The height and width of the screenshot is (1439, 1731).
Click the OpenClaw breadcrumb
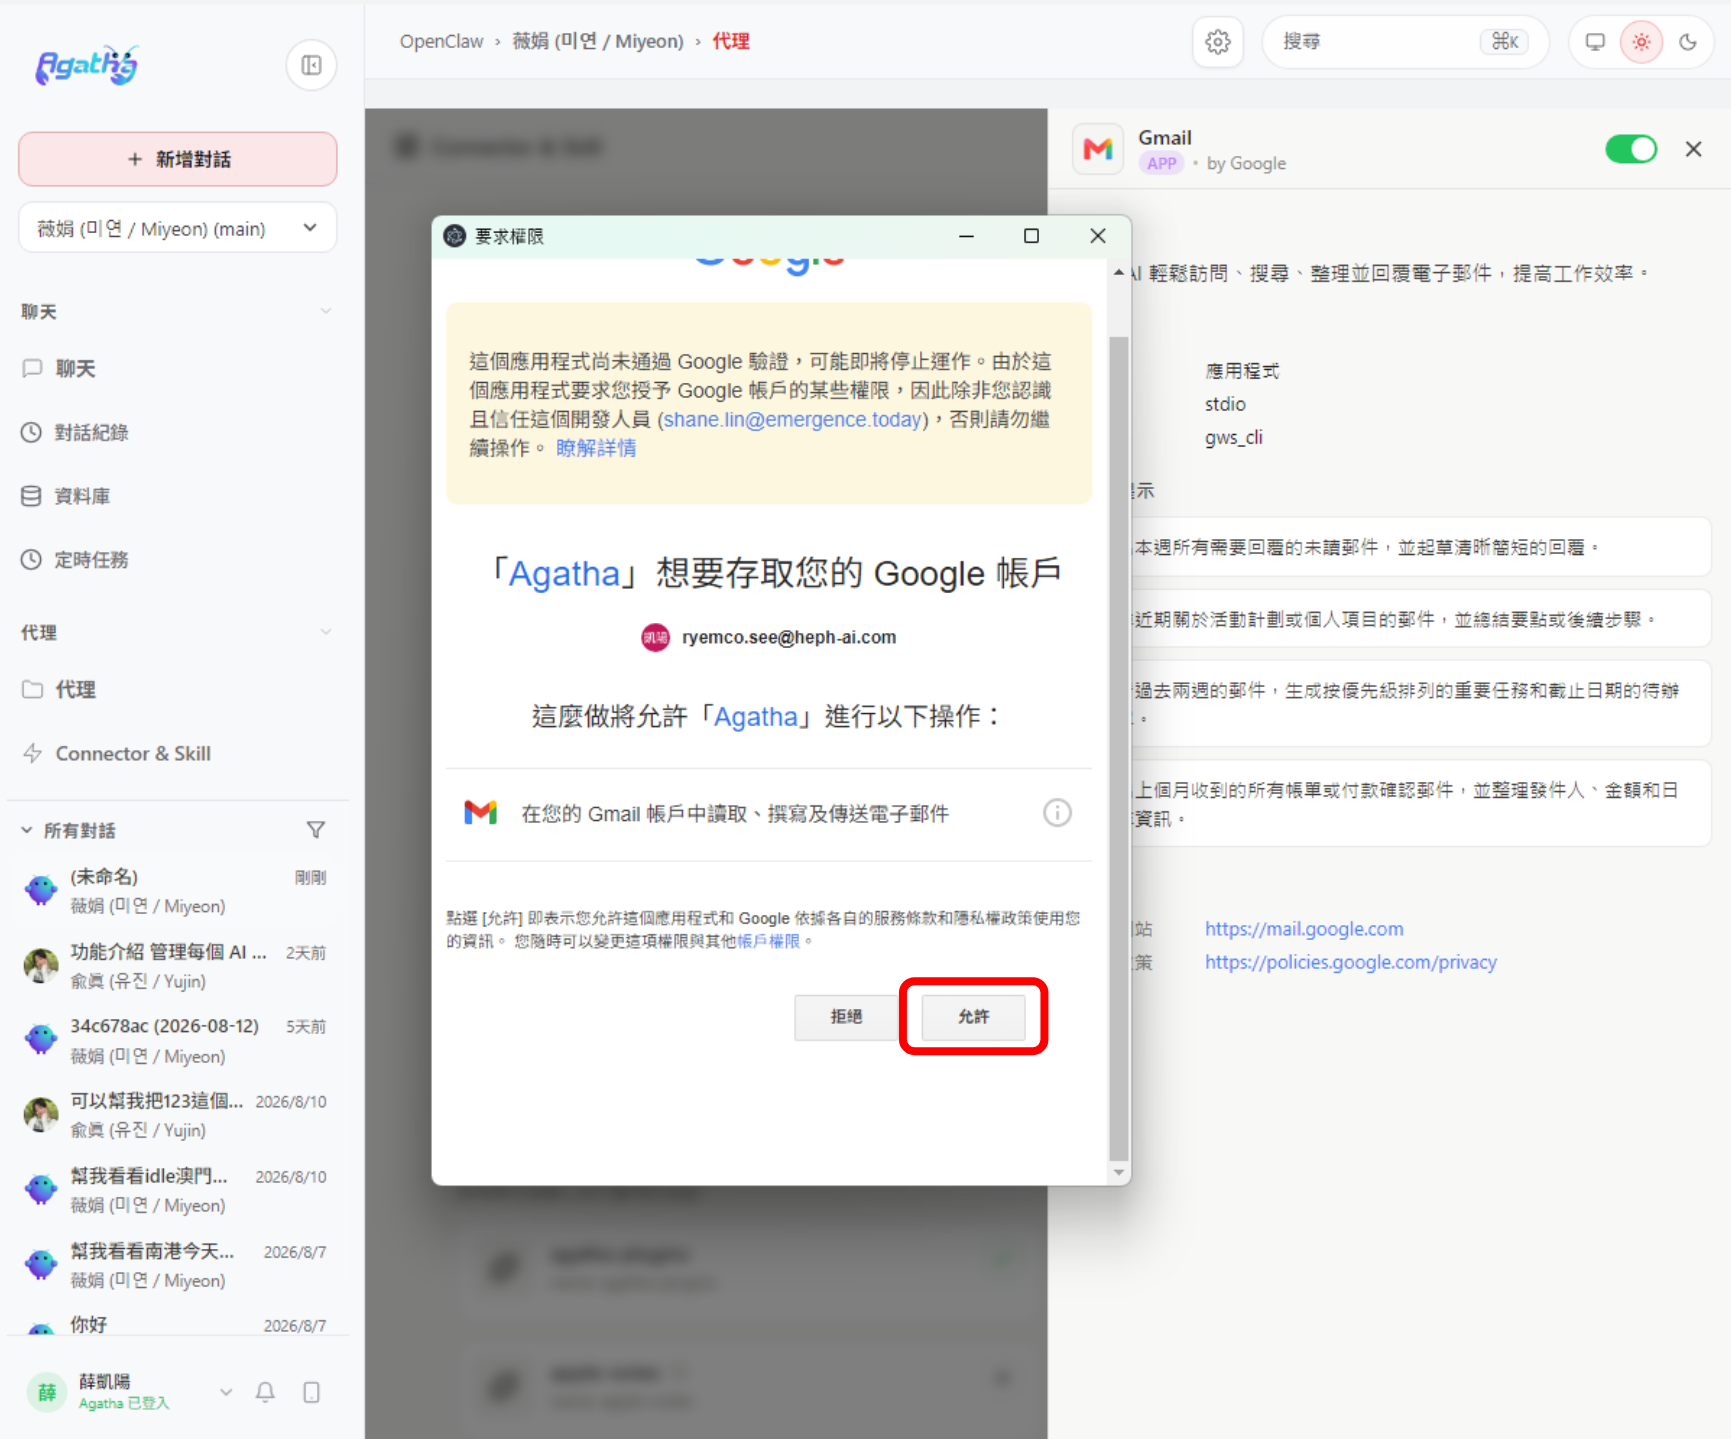441,41
